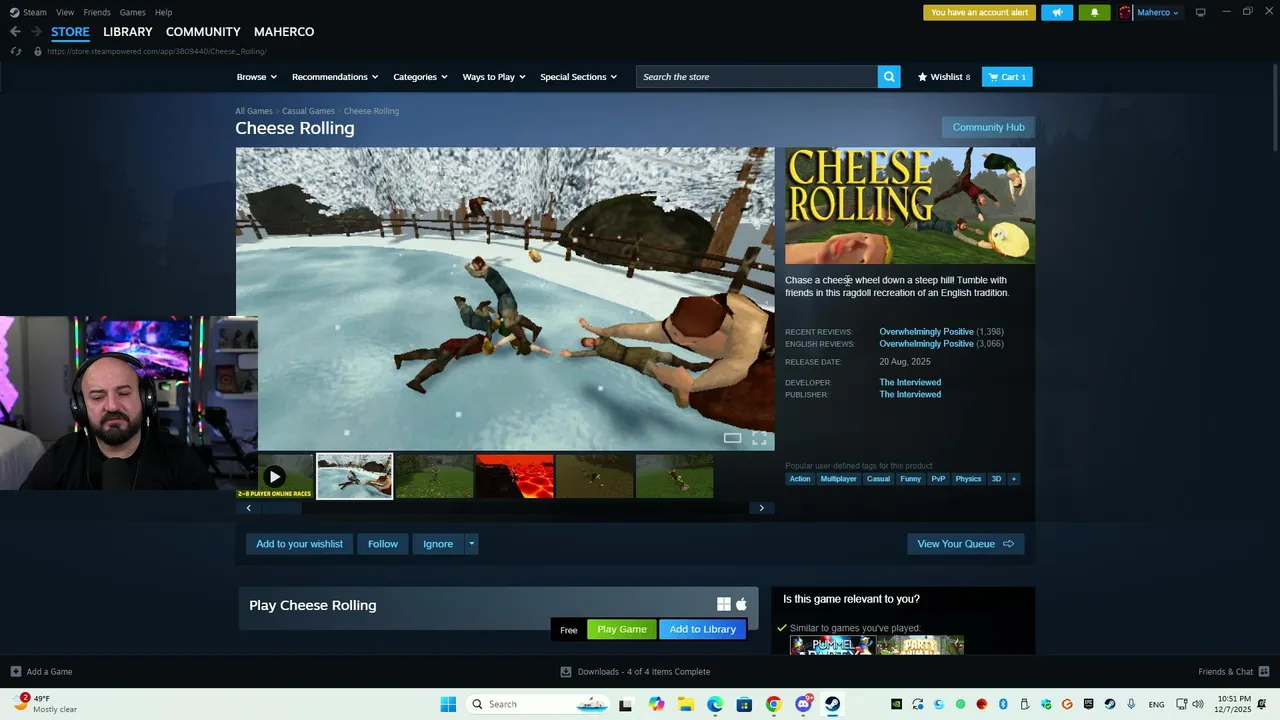Viewport: 1280px width, 720px height.
Task: Reload the store page
Action: pos(15,51)
